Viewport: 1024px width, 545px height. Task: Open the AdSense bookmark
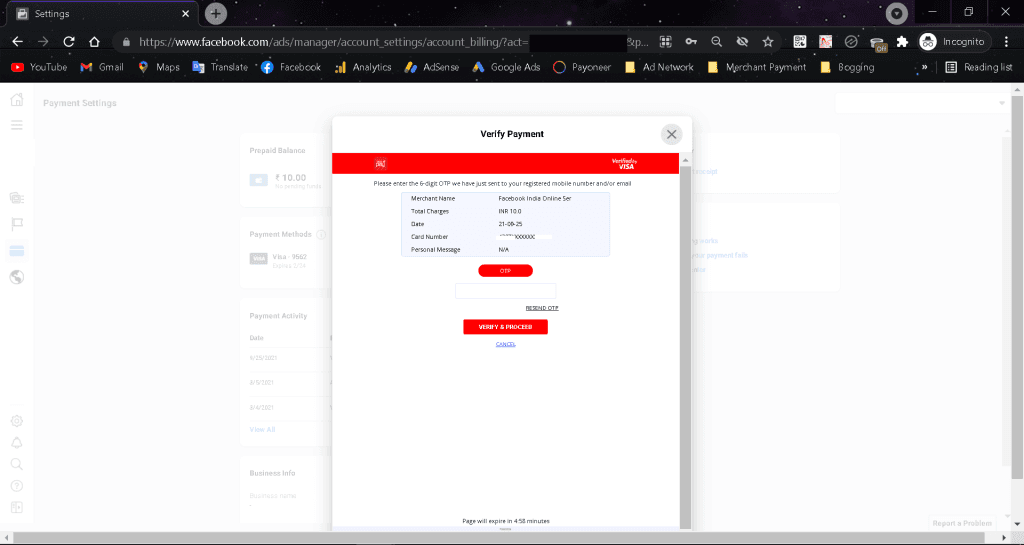click(432, 67)
